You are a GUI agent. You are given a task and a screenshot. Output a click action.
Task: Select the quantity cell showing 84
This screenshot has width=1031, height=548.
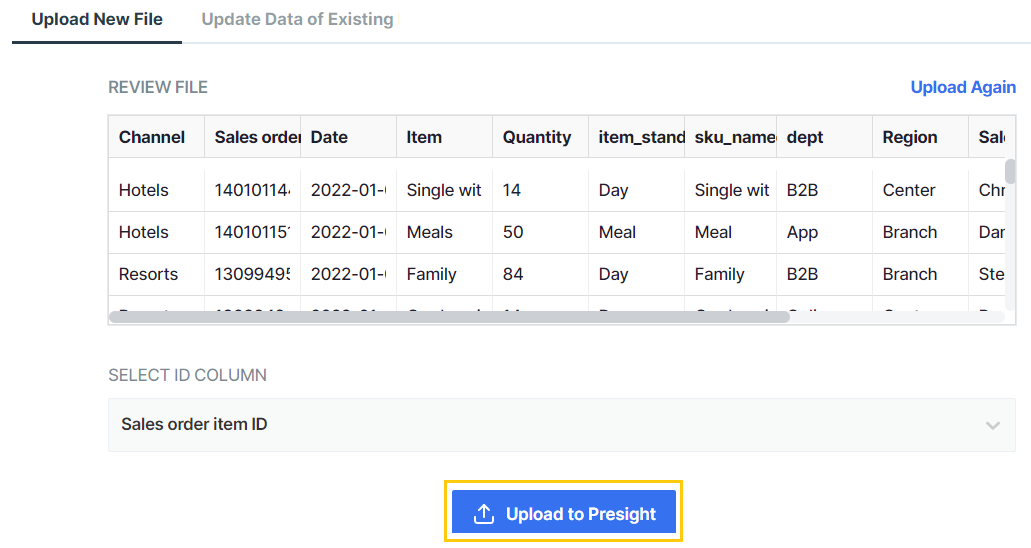512,274
